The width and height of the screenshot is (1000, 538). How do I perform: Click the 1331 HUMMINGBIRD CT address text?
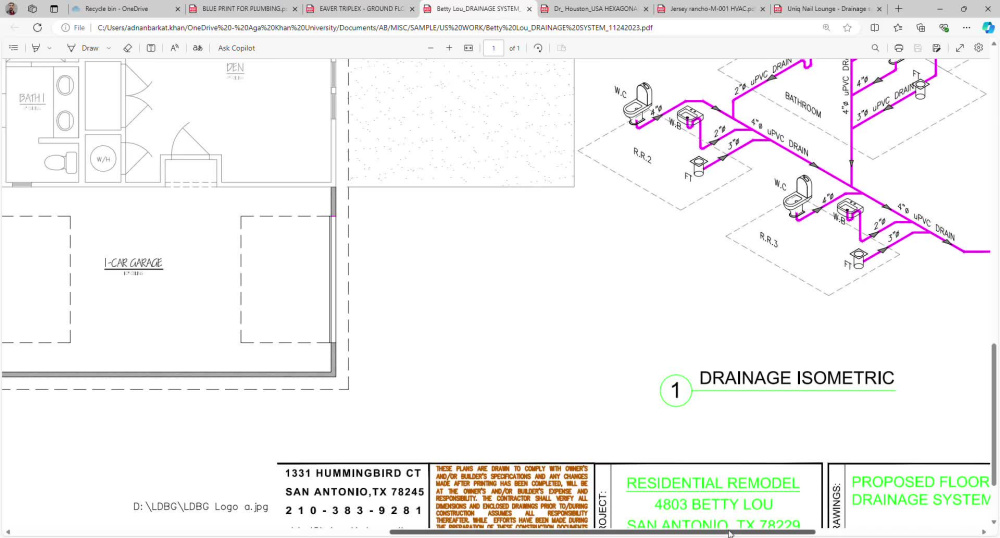(x=353, y=473)
